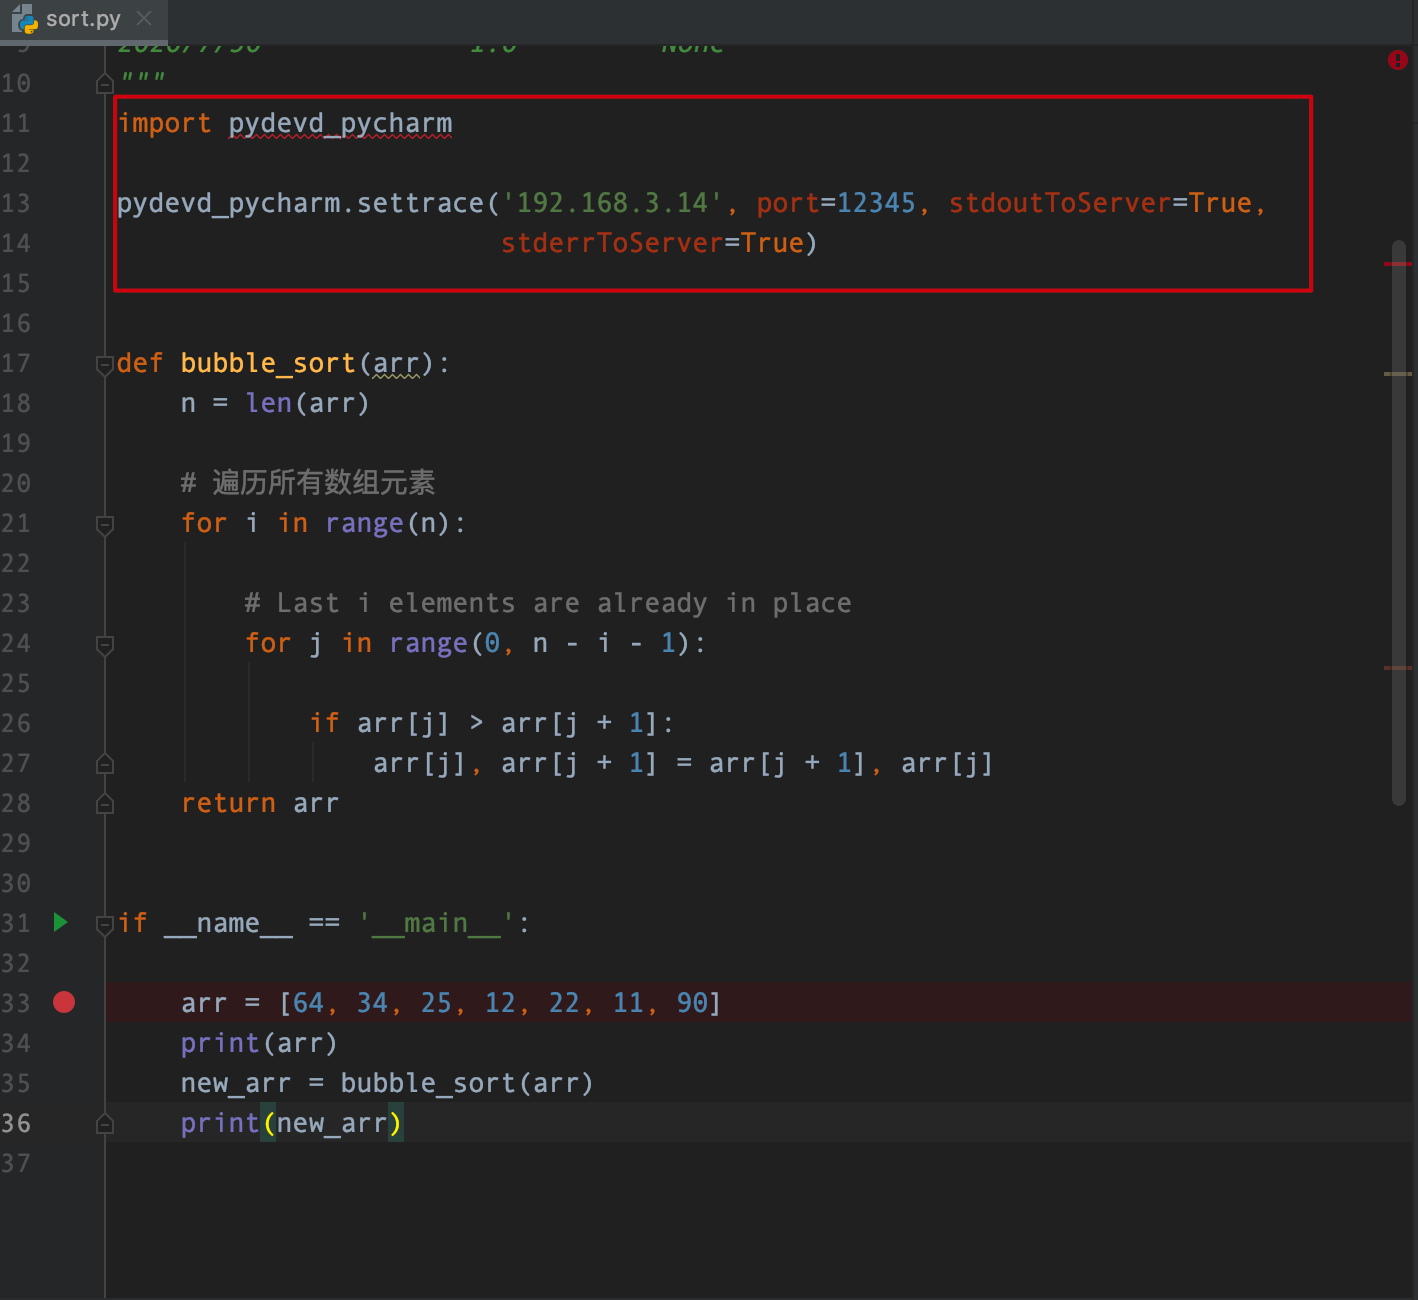Click the len(arr) call on line 18

tap(308, 403)
